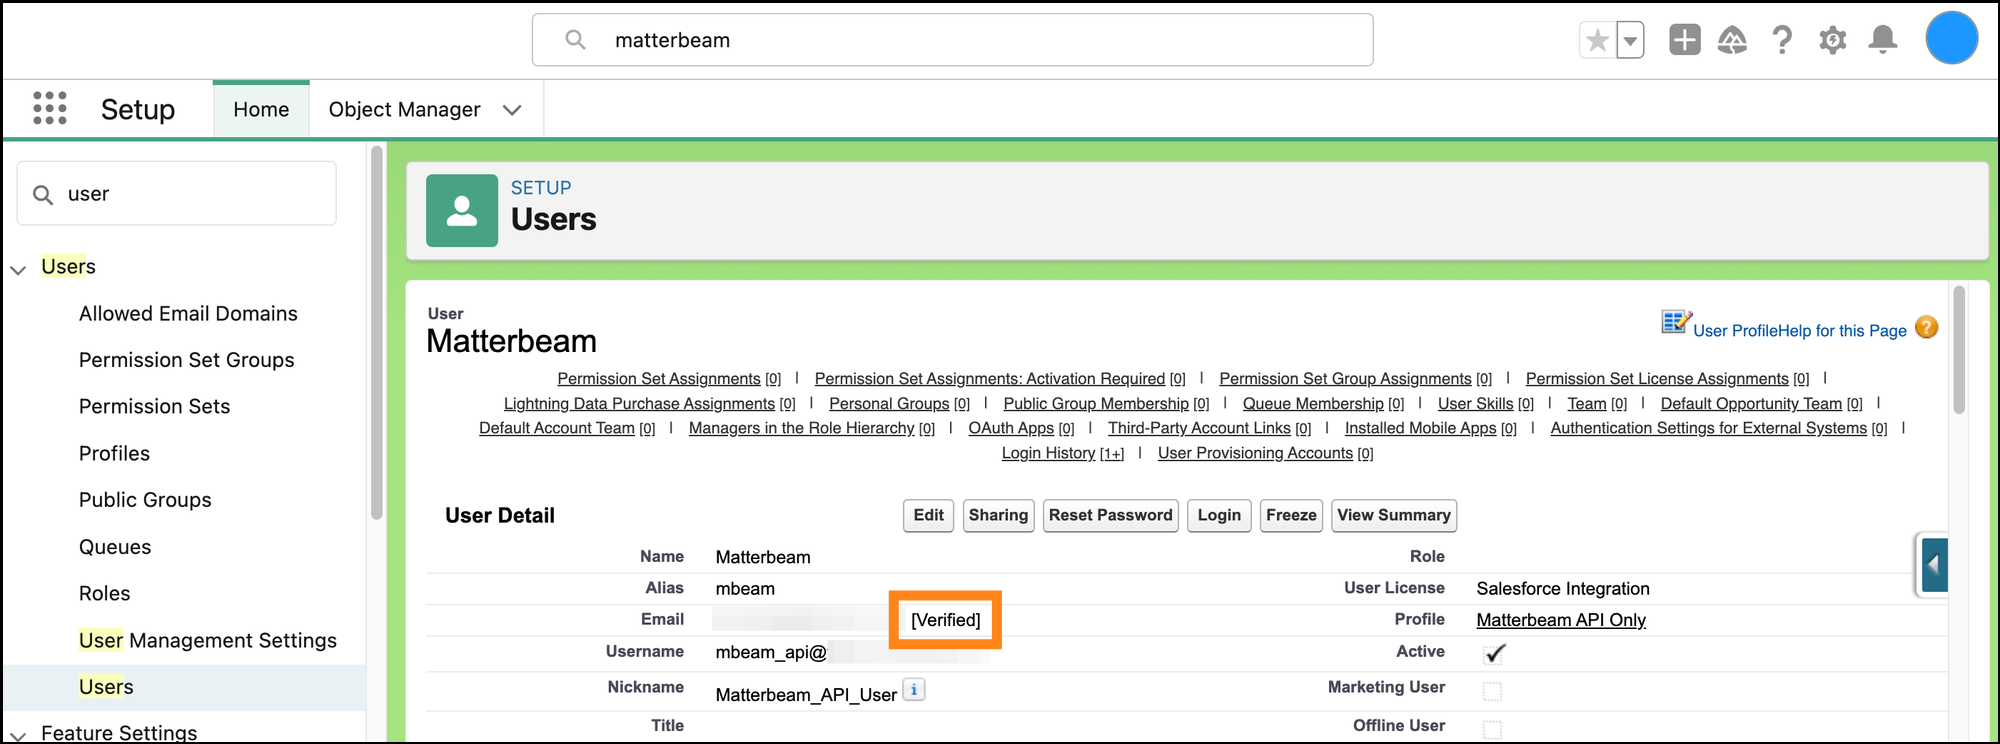Screen dimensions: 2000x744
Task: Click the User Profile page icon
Action: click(1676, 322)
